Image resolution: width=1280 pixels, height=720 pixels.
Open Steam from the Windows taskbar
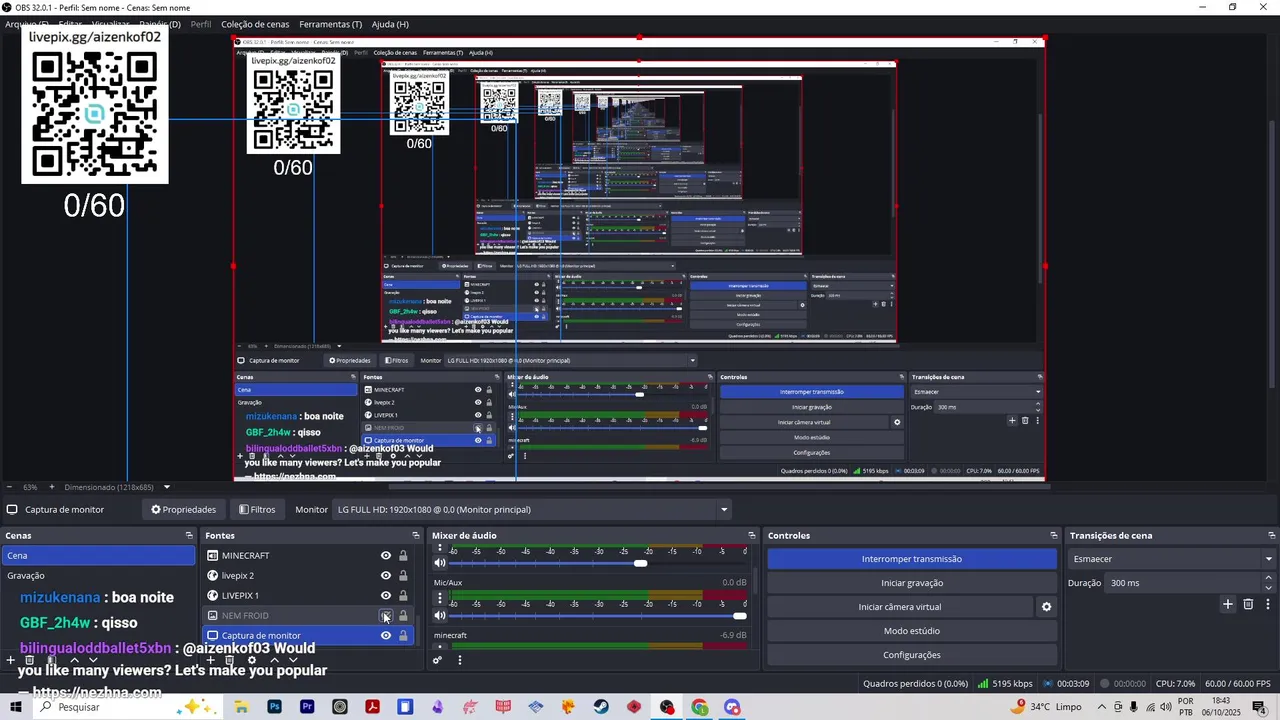tap(601, 707)
